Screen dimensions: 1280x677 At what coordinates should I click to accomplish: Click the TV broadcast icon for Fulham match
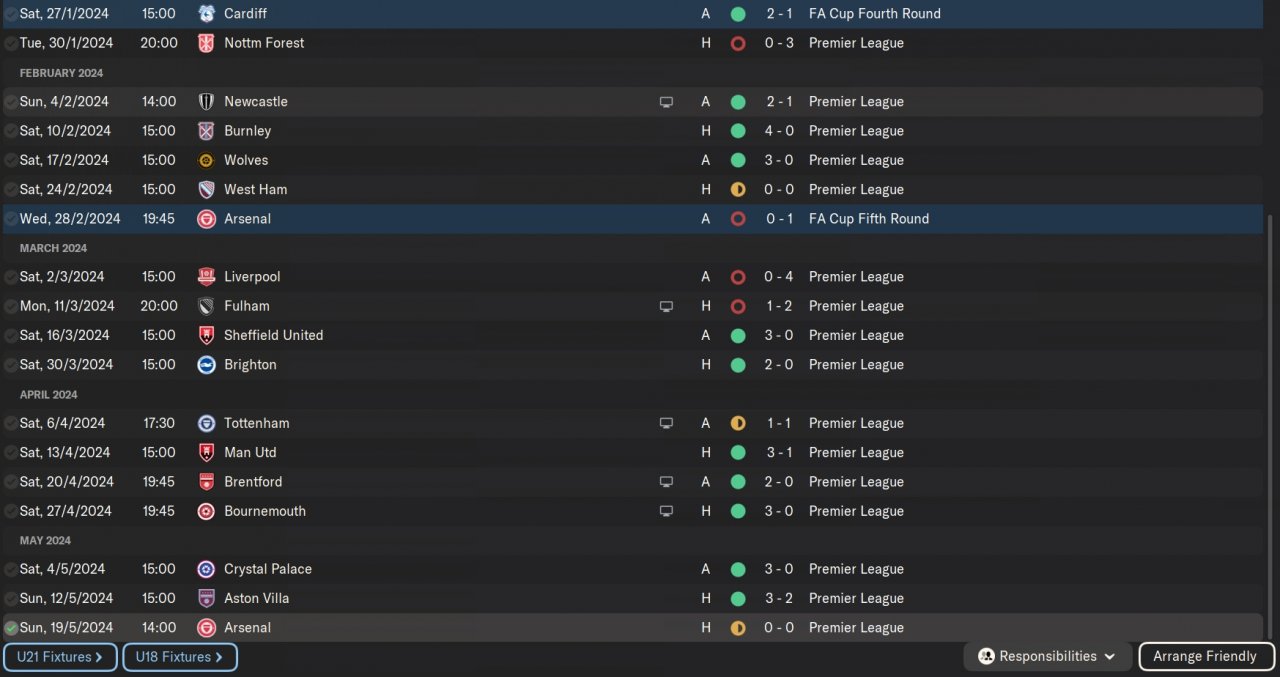(666, 307)
